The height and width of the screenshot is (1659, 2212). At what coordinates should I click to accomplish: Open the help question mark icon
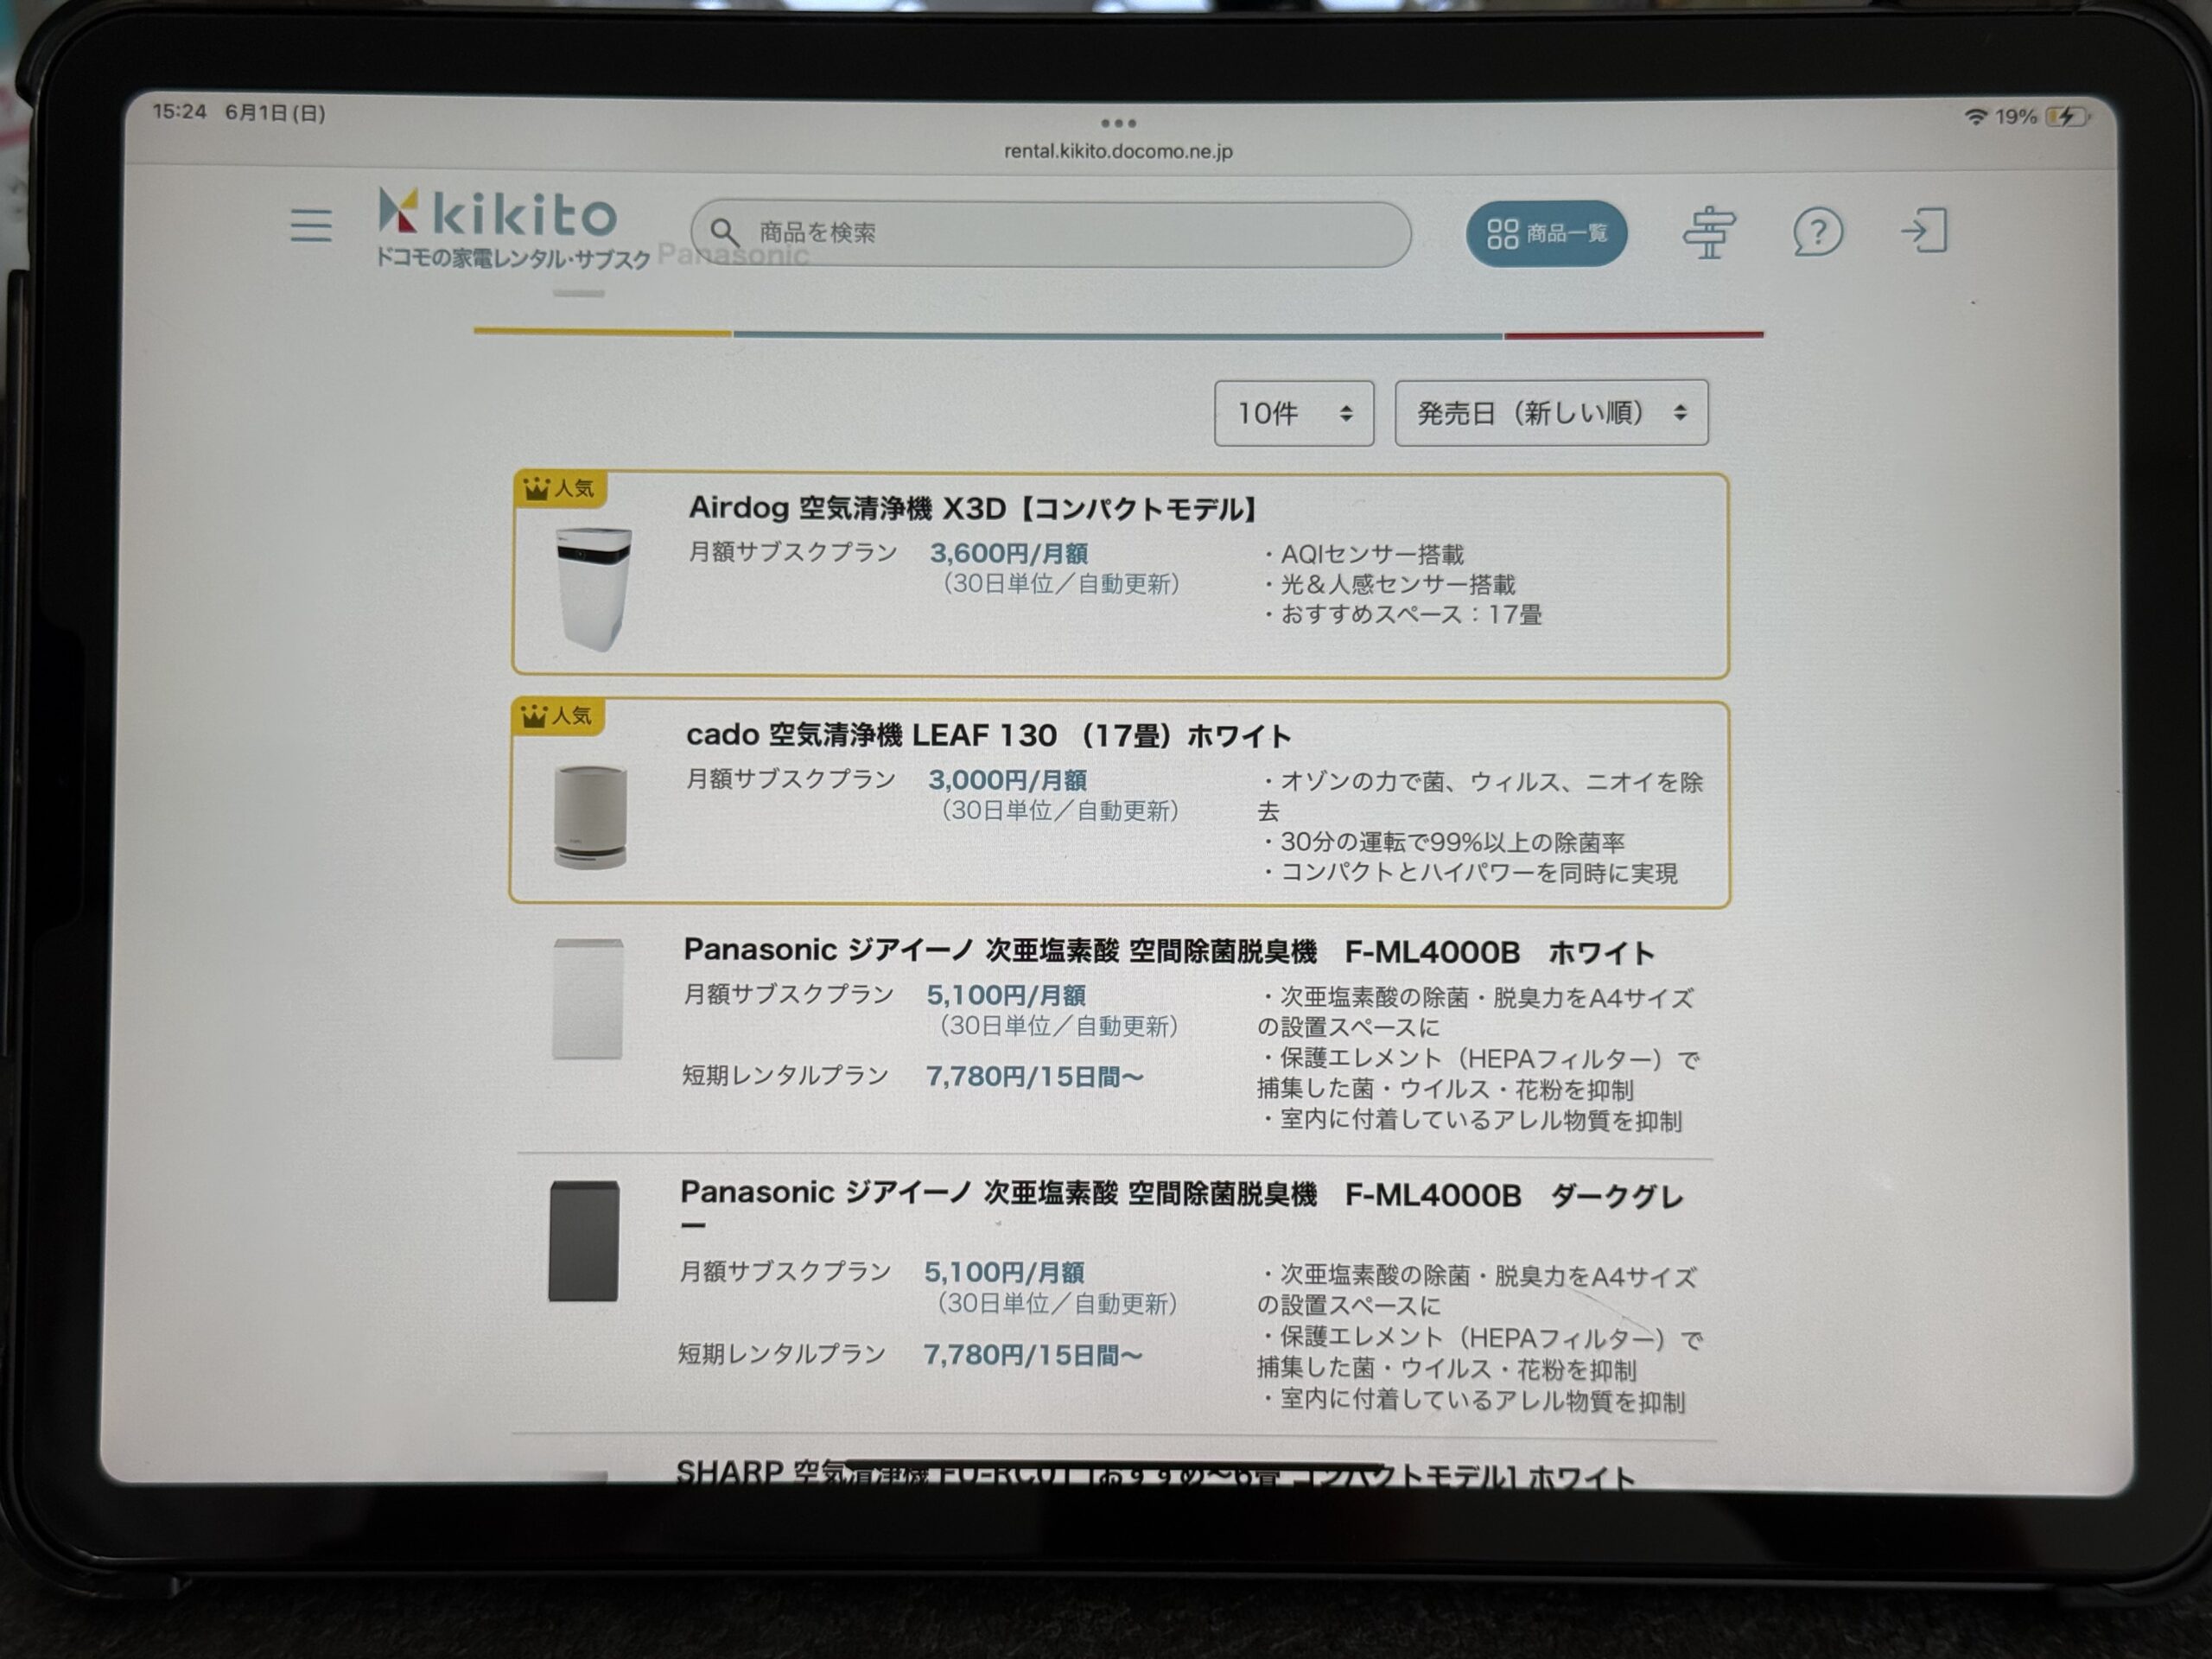click(x=1817, y=232)
